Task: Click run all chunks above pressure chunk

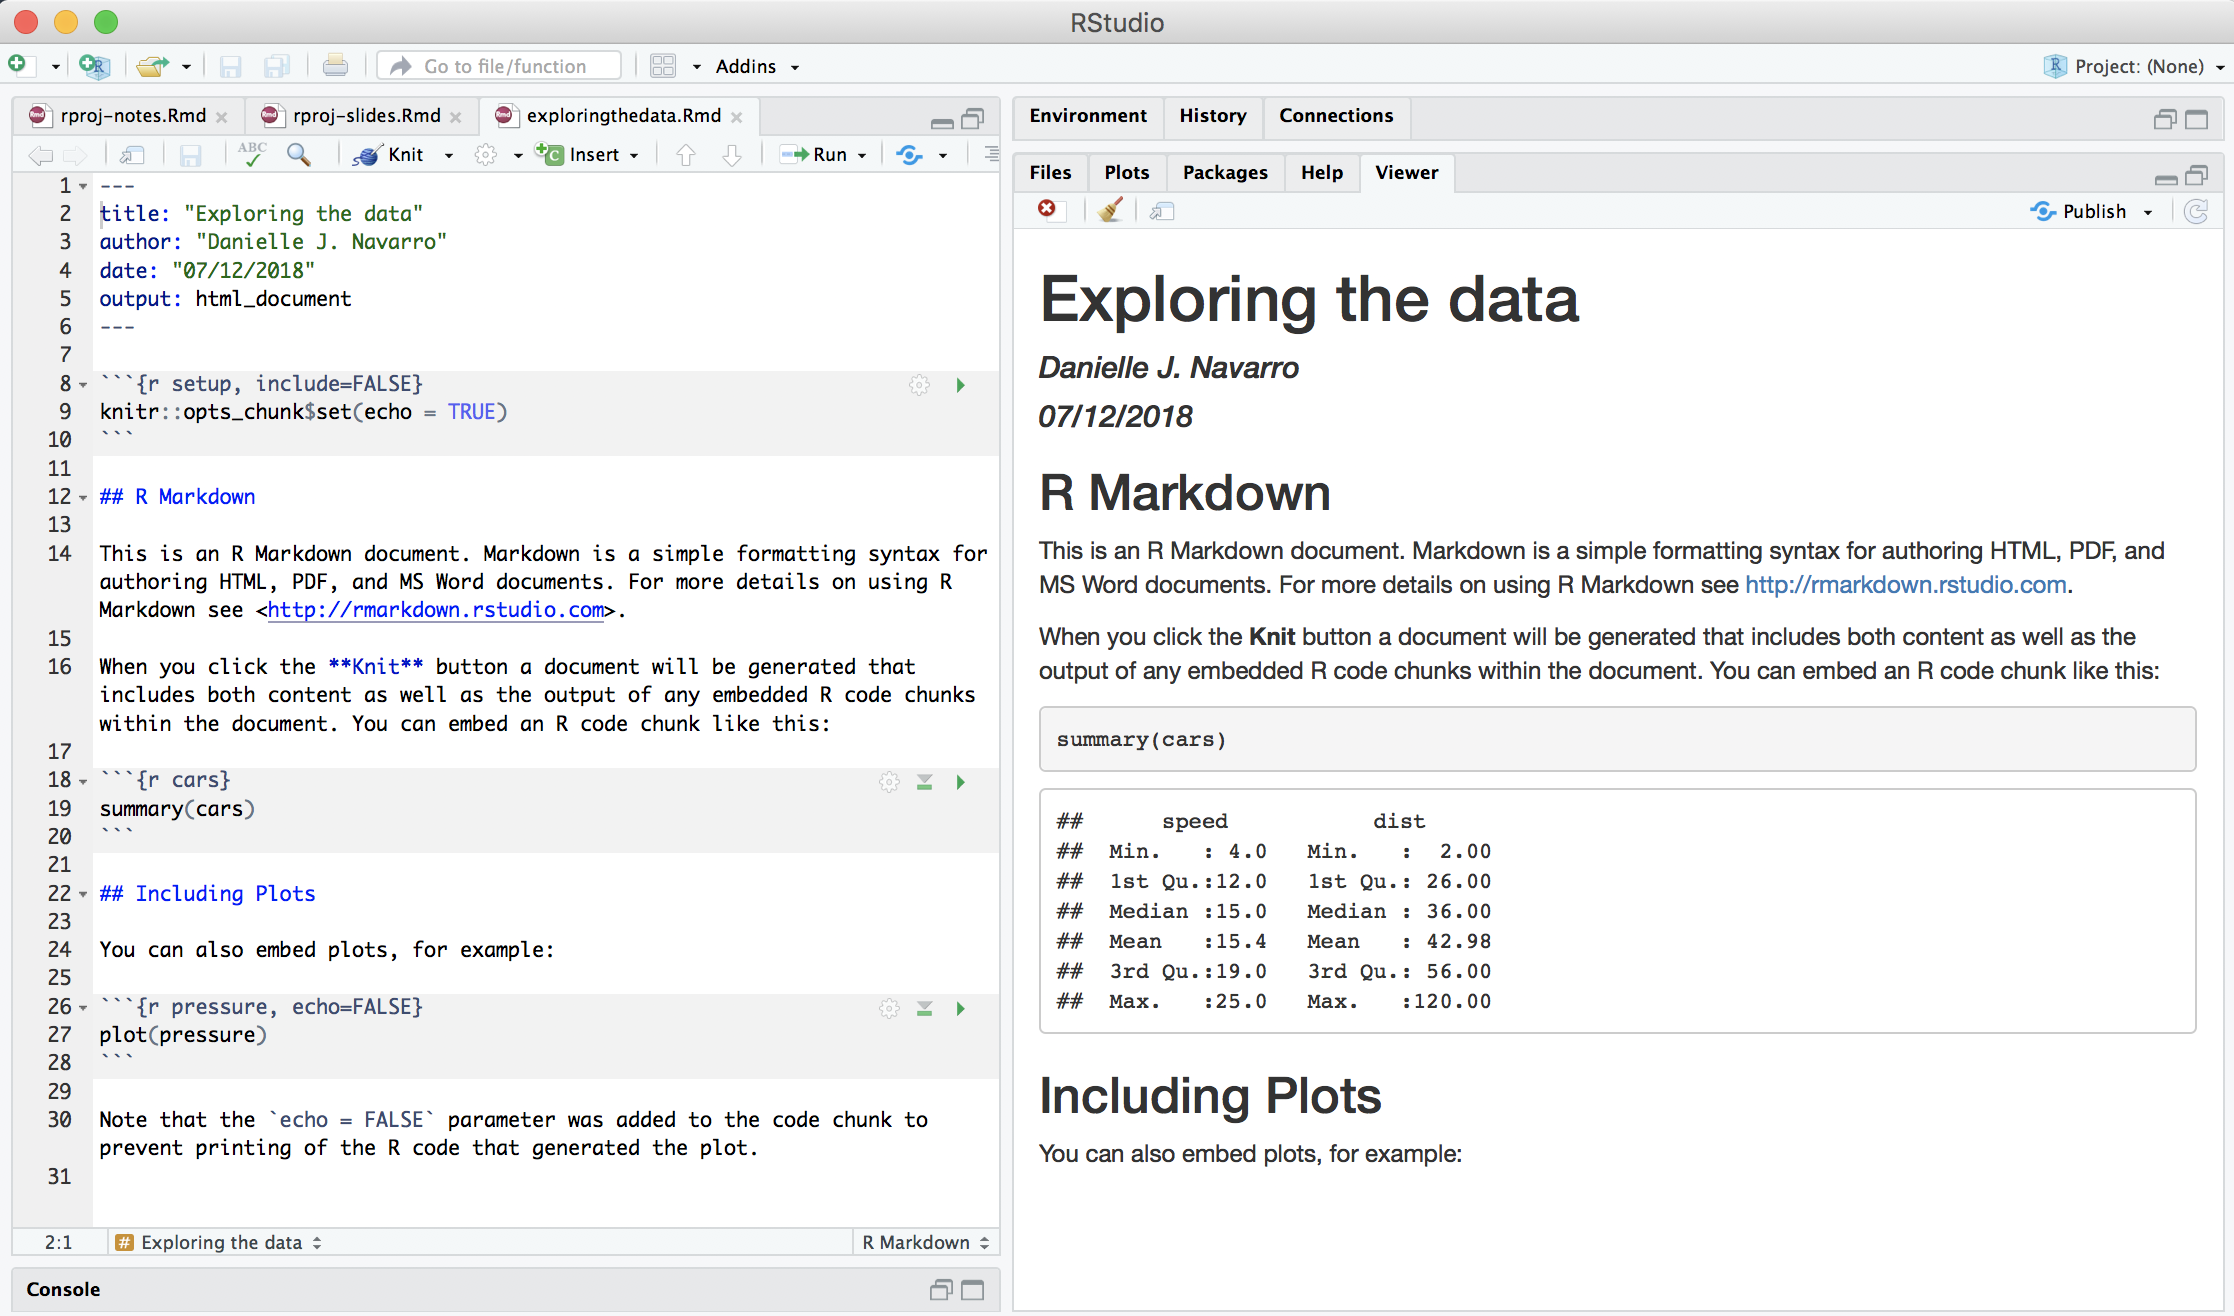Action: pos(925,1009)
